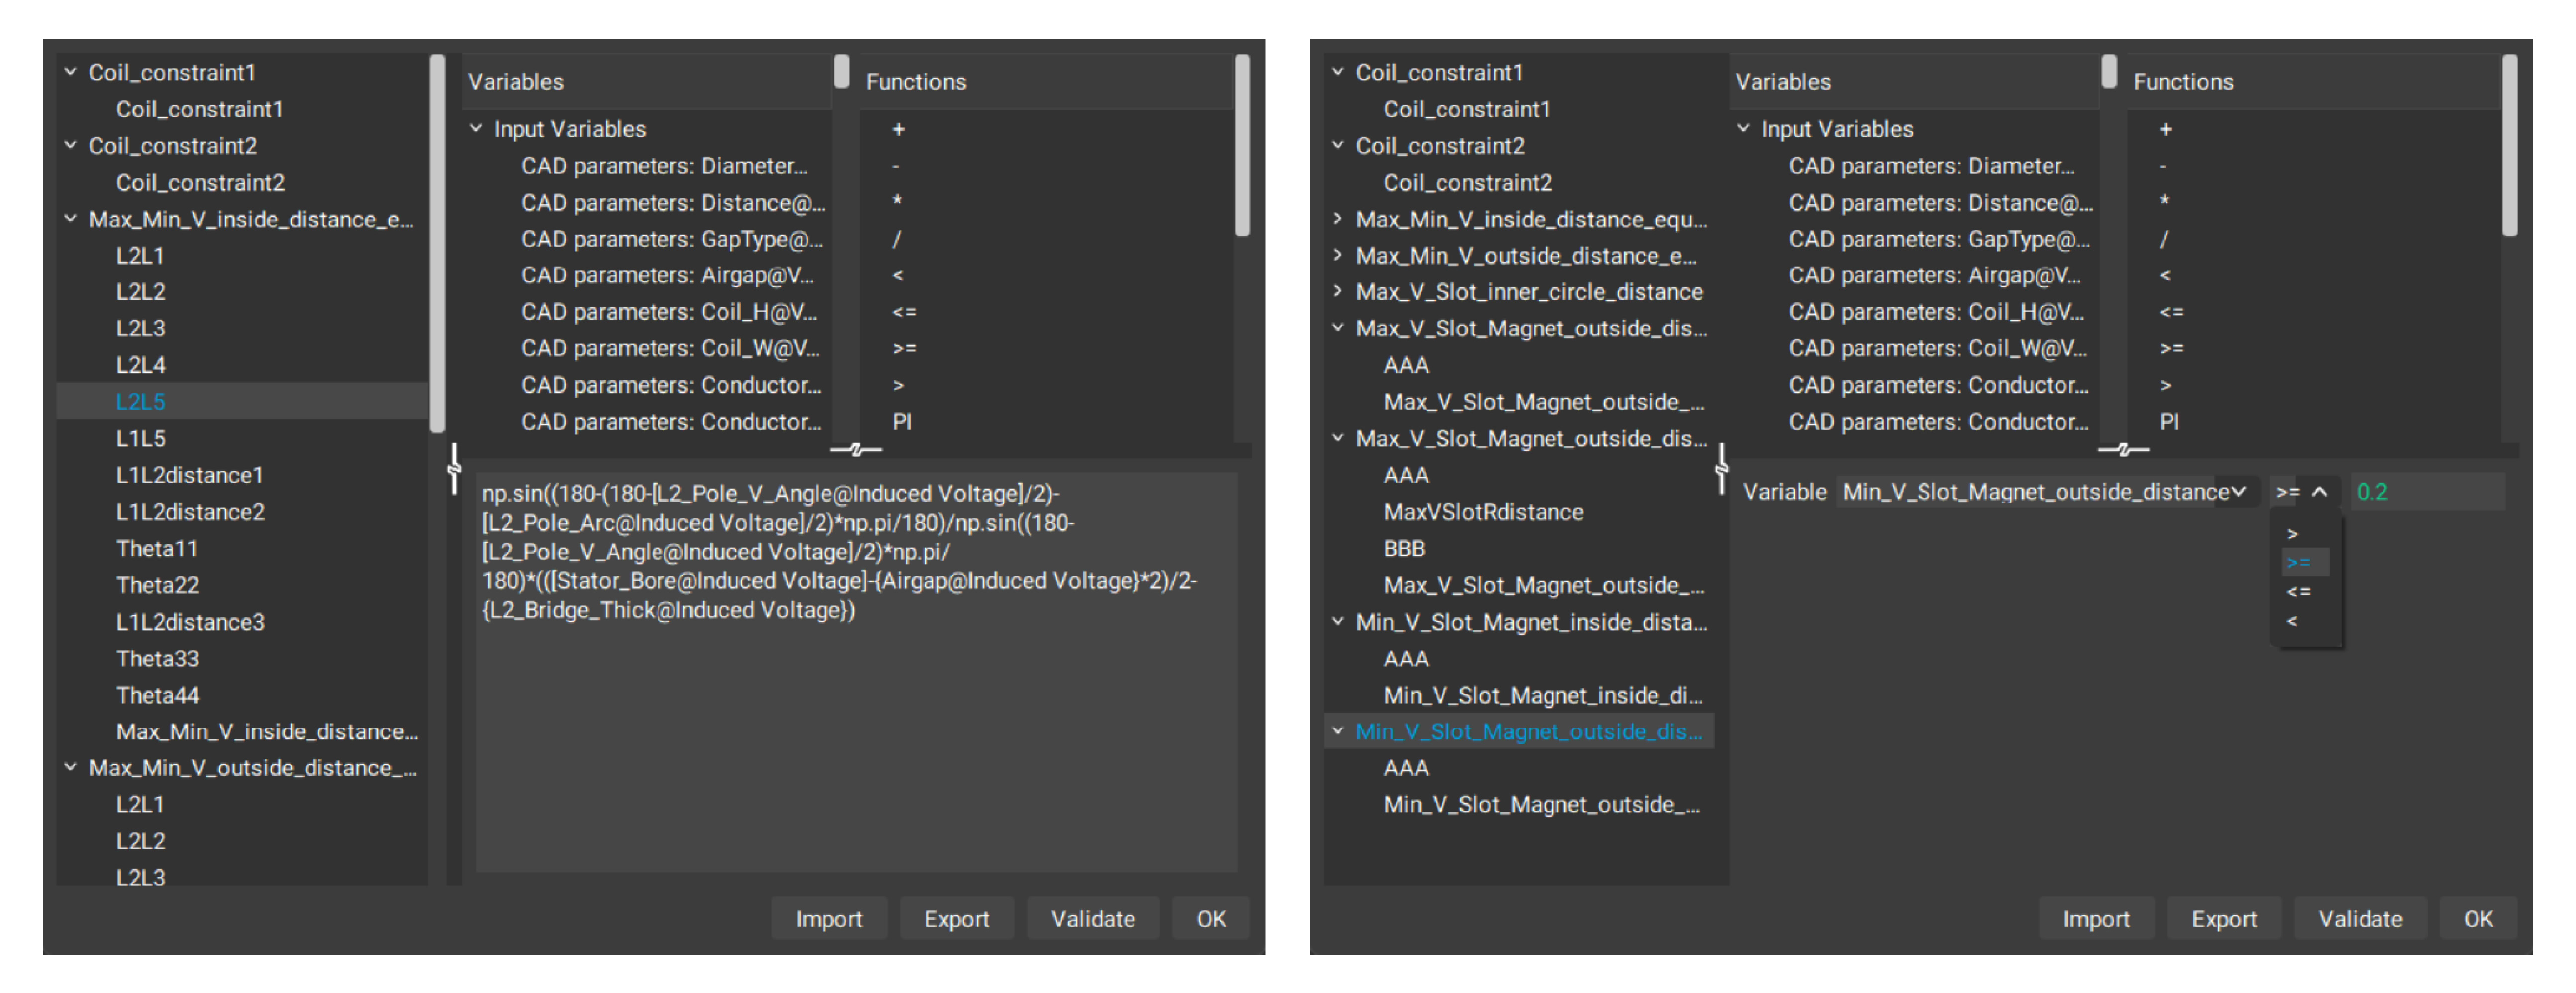This screenshot has height=993, width=2576.
Task: Expand Max_V_Slot_inner_circle_distance node
Action: [1337, 292]
